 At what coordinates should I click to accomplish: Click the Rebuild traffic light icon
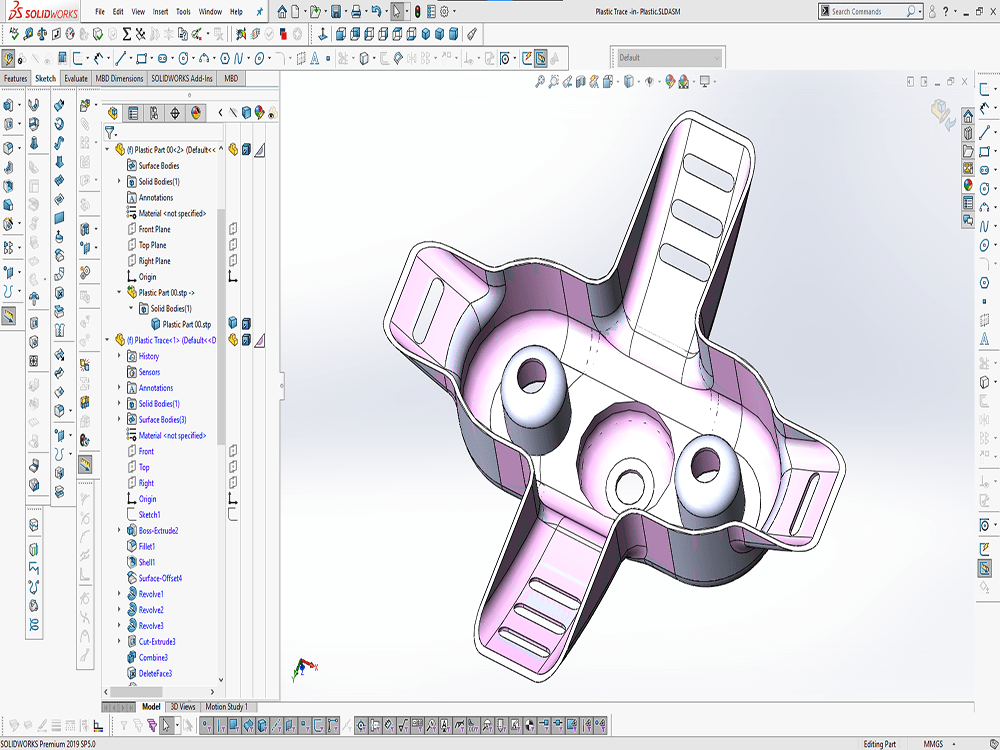418,11
